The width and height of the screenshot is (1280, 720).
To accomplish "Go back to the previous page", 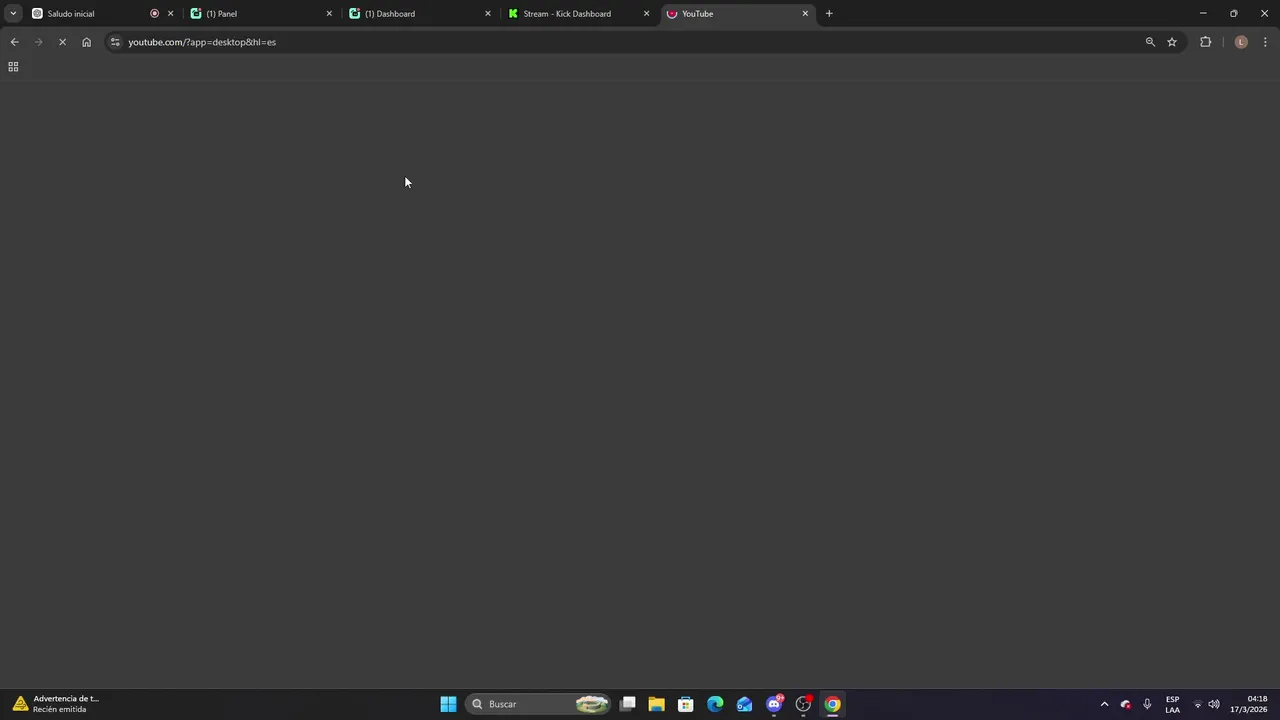I will (14, 42).
